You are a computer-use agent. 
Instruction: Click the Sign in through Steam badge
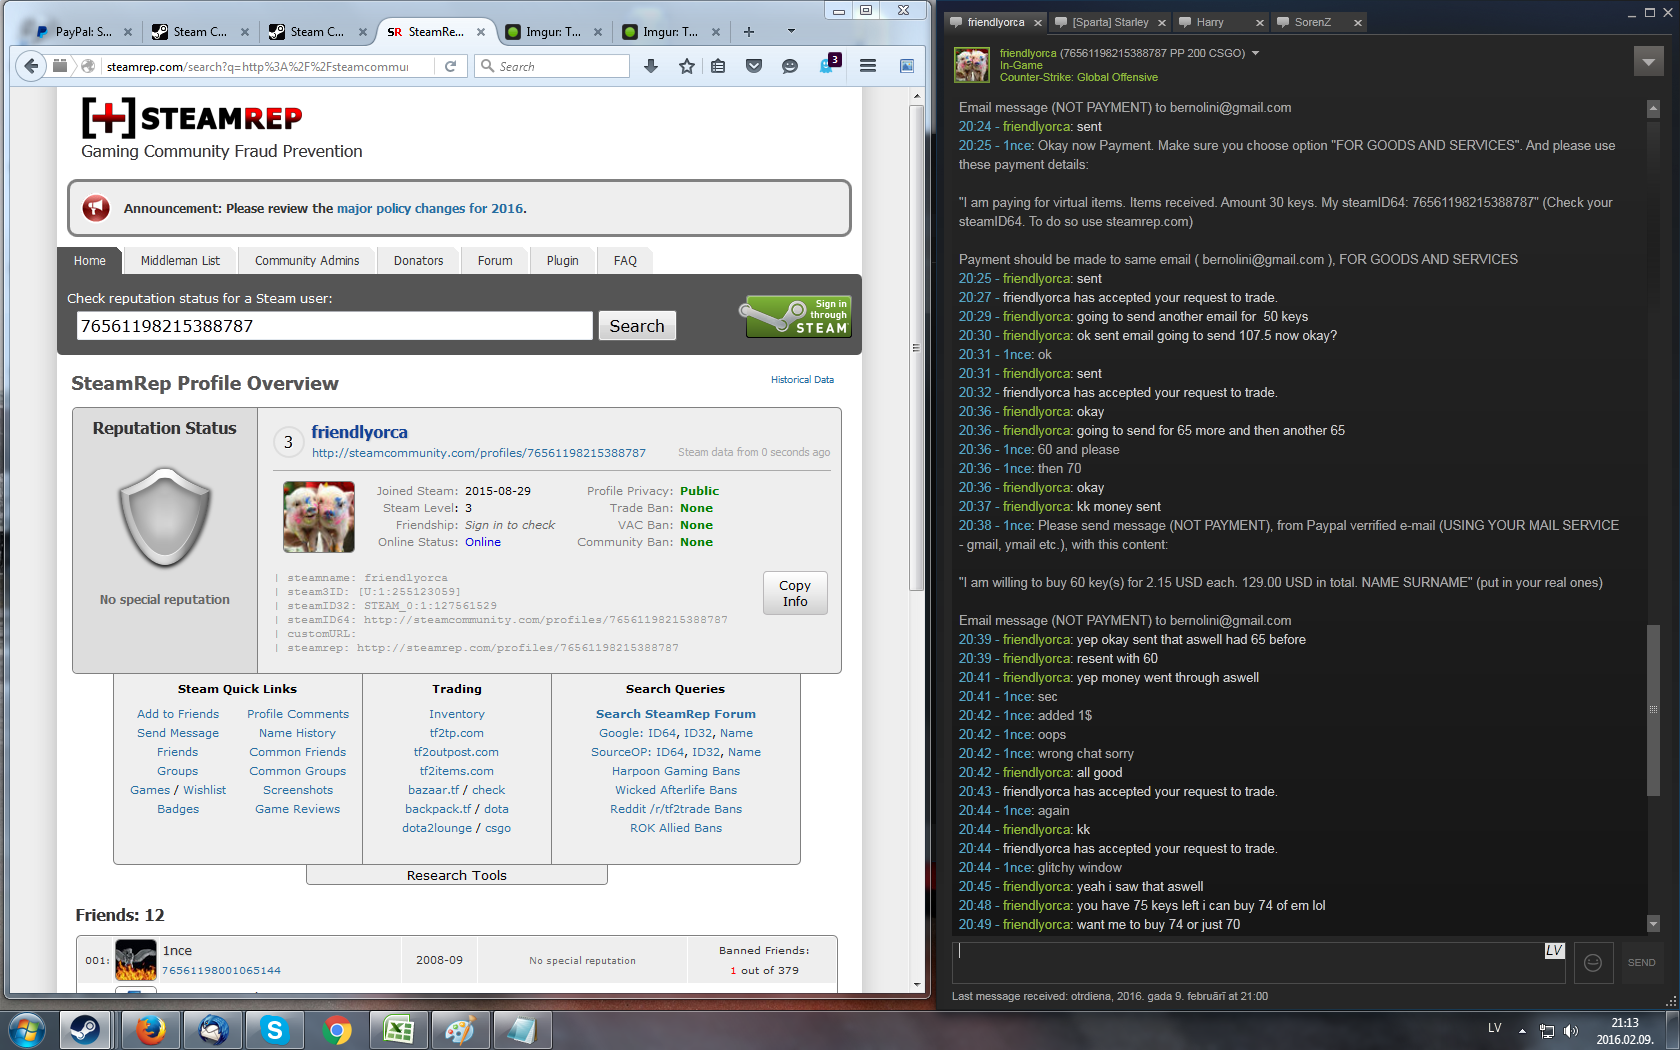click(798, 317)
